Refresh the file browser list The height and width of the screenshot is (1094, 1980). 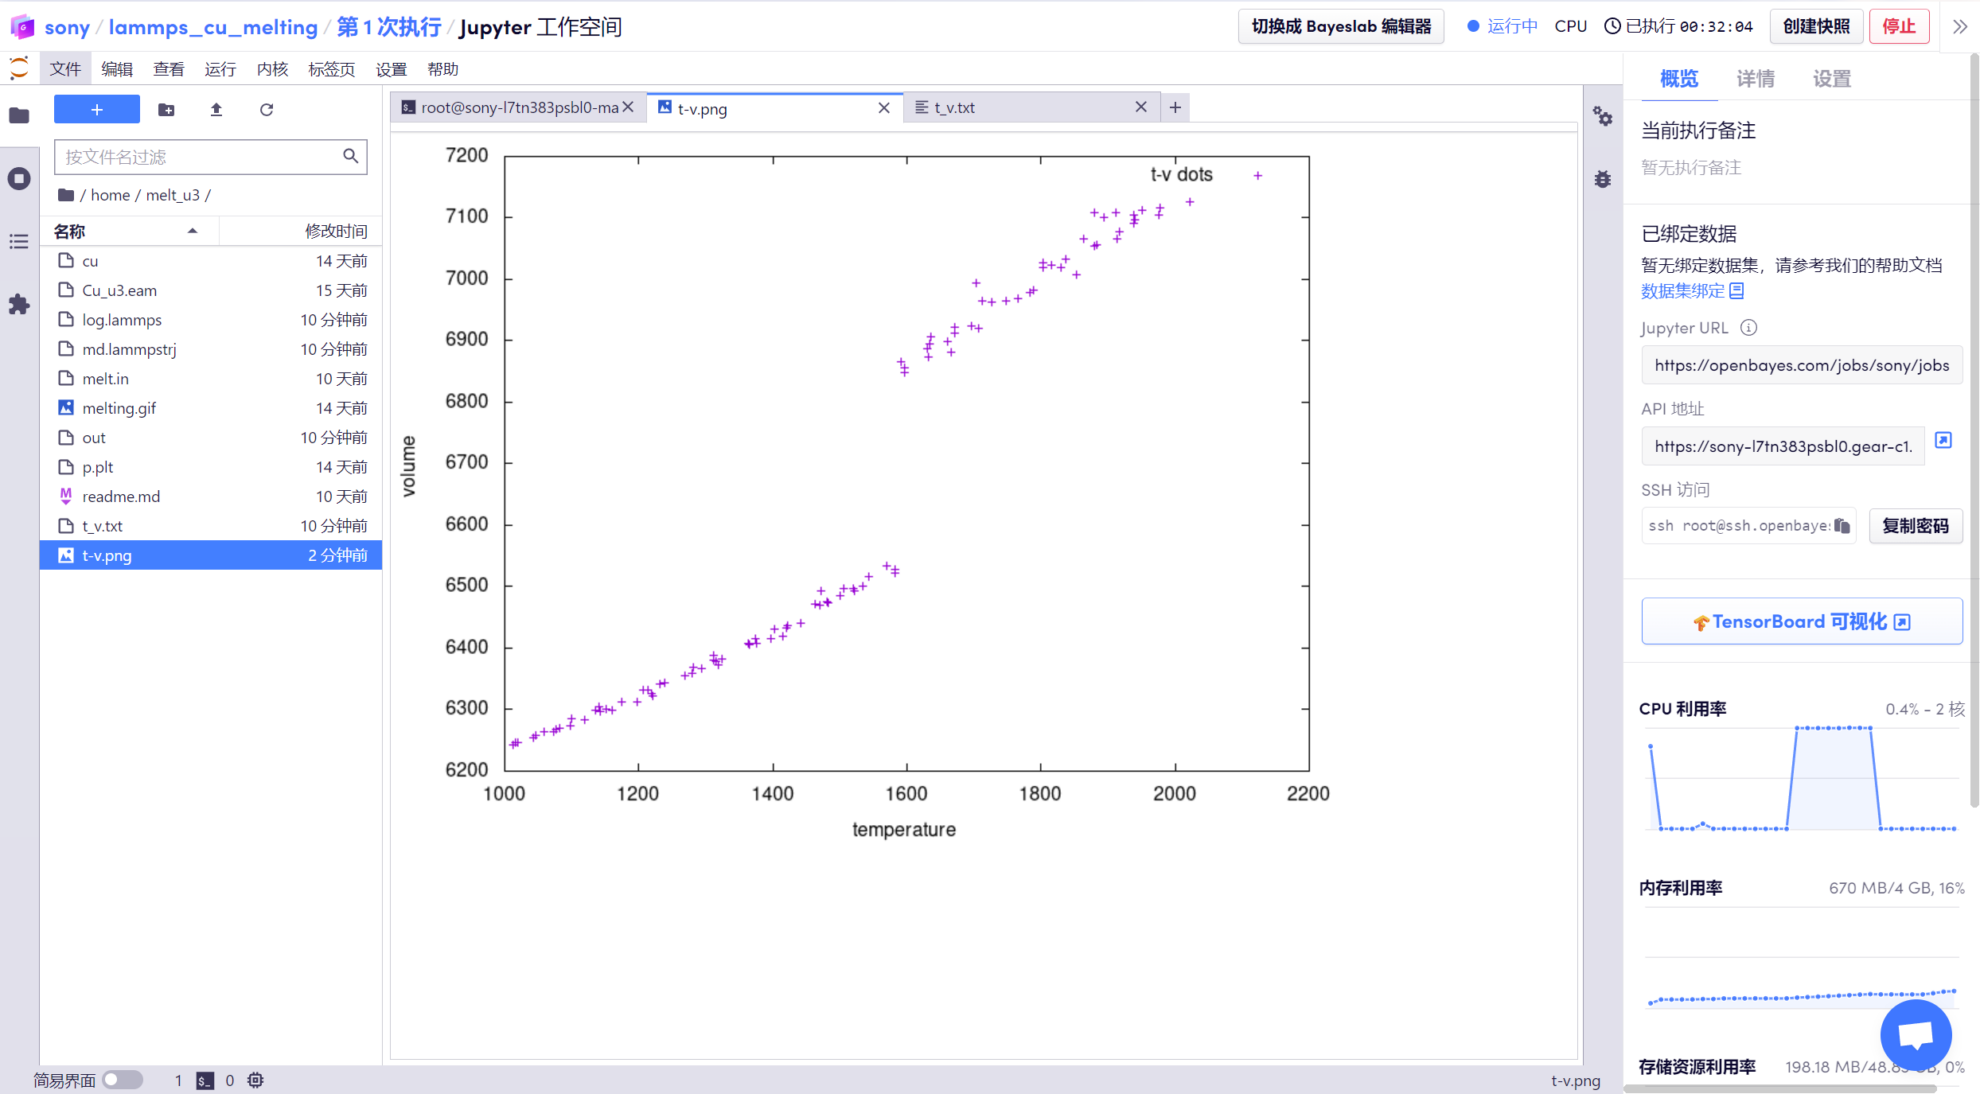(x=266, y=110)
